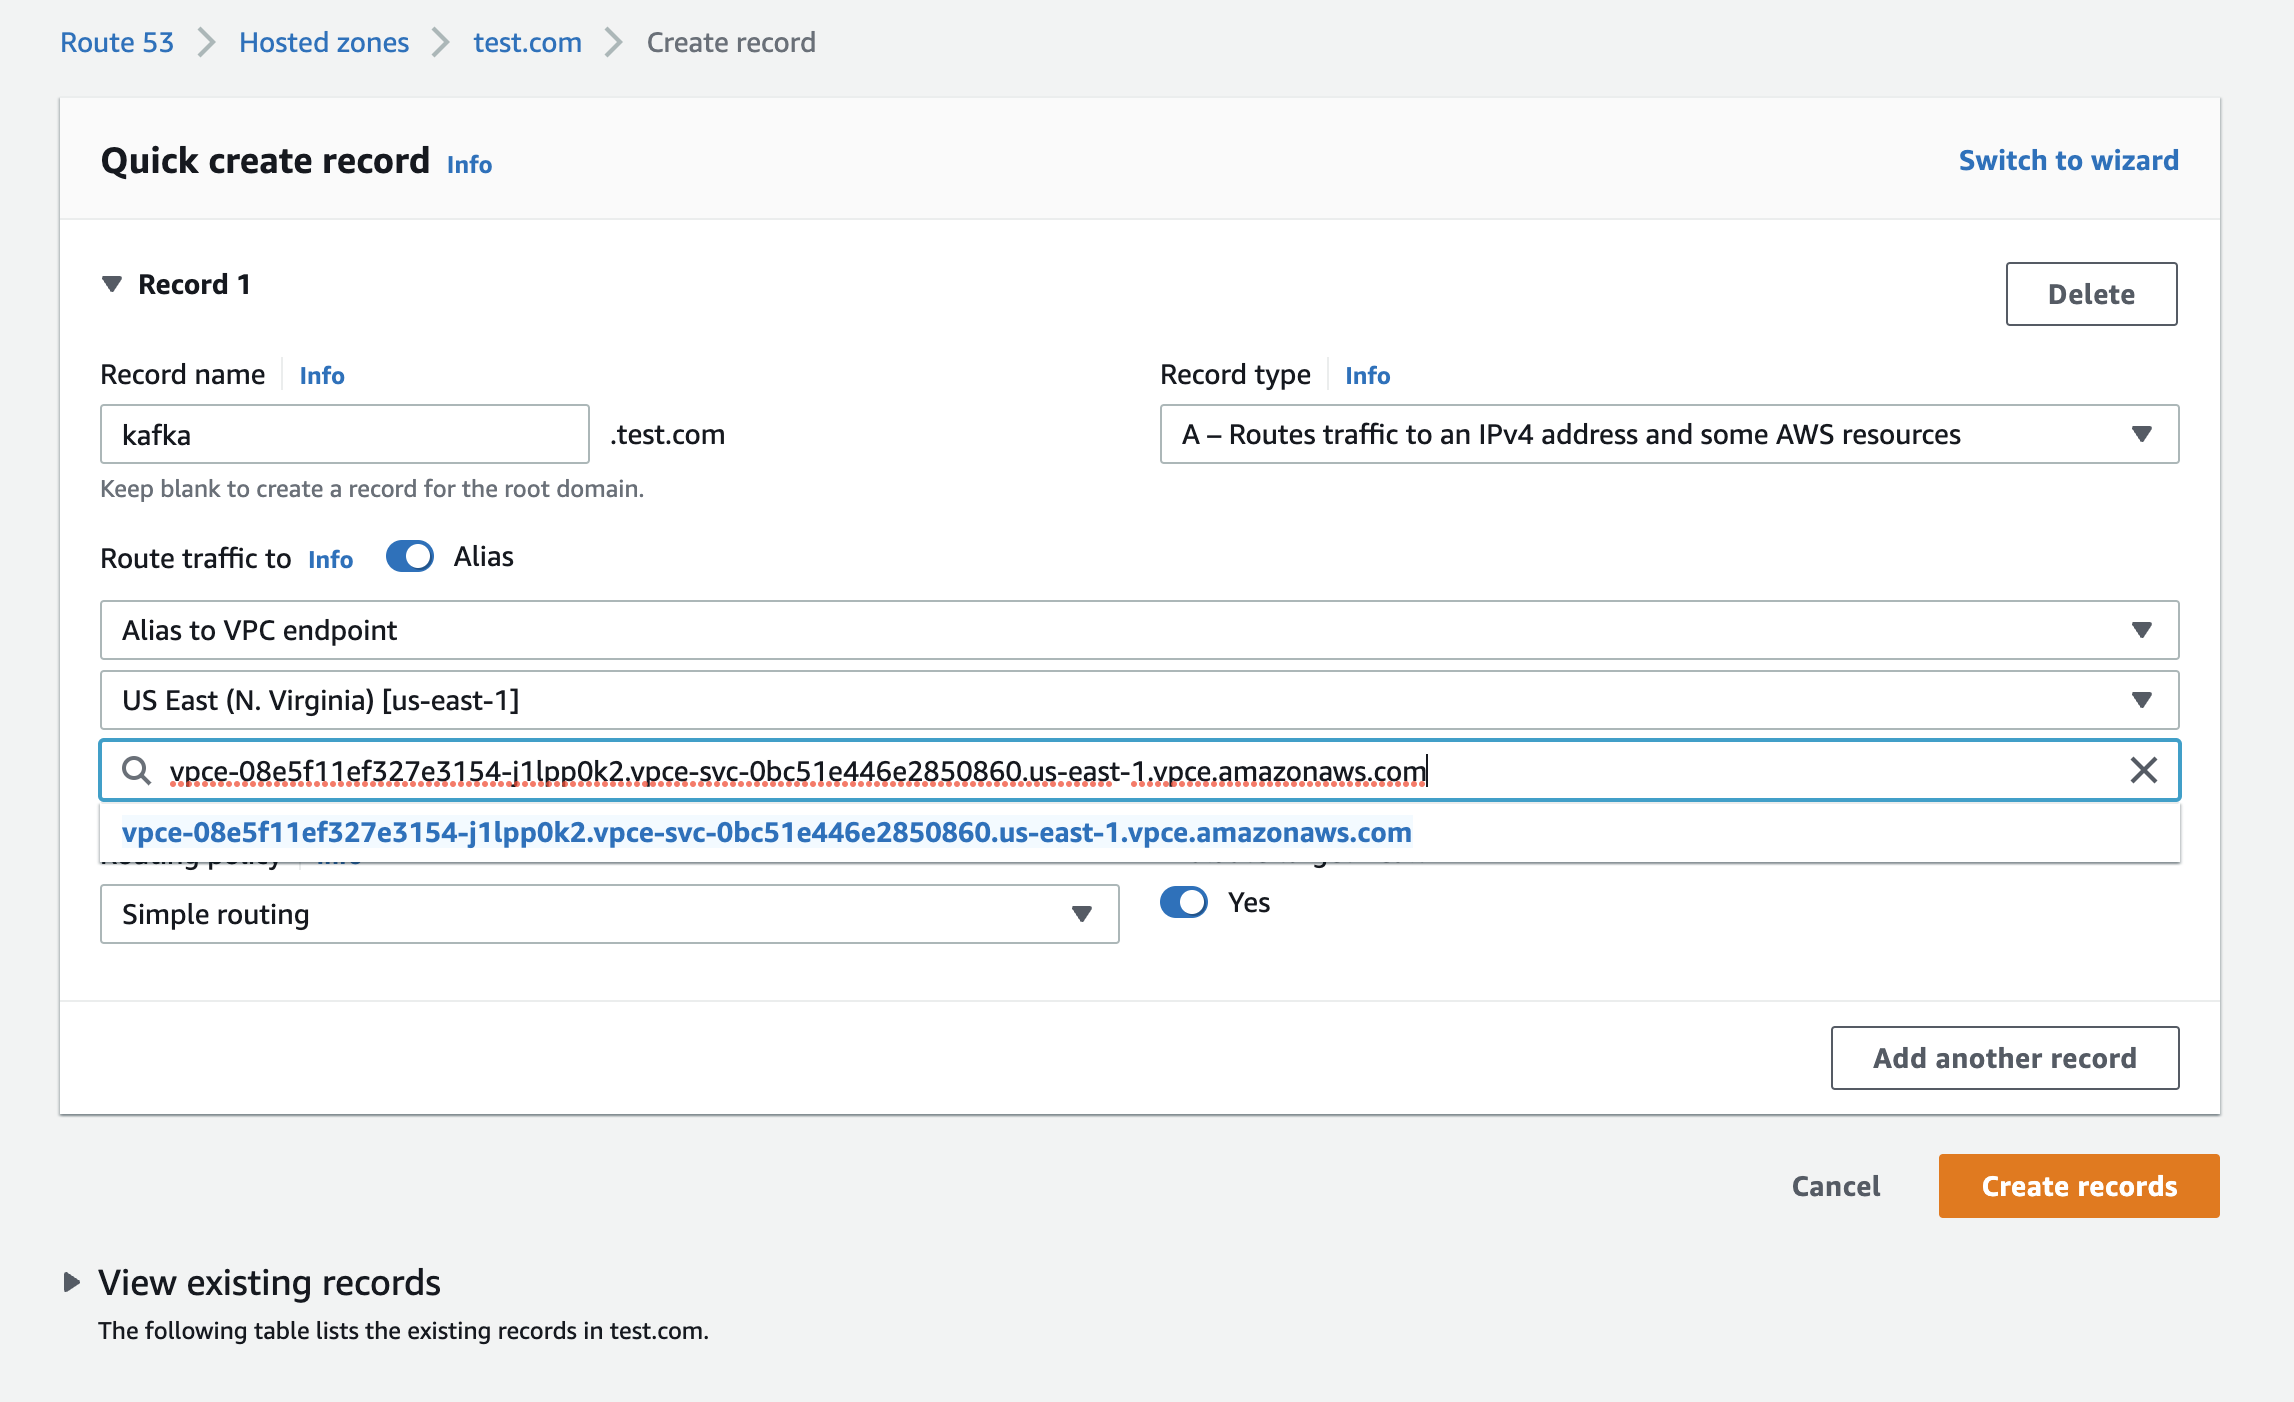This screenshot has height=1402, width=2294.
Task: Open Hosted zones breadcrumb
Action: pos(324,42)
